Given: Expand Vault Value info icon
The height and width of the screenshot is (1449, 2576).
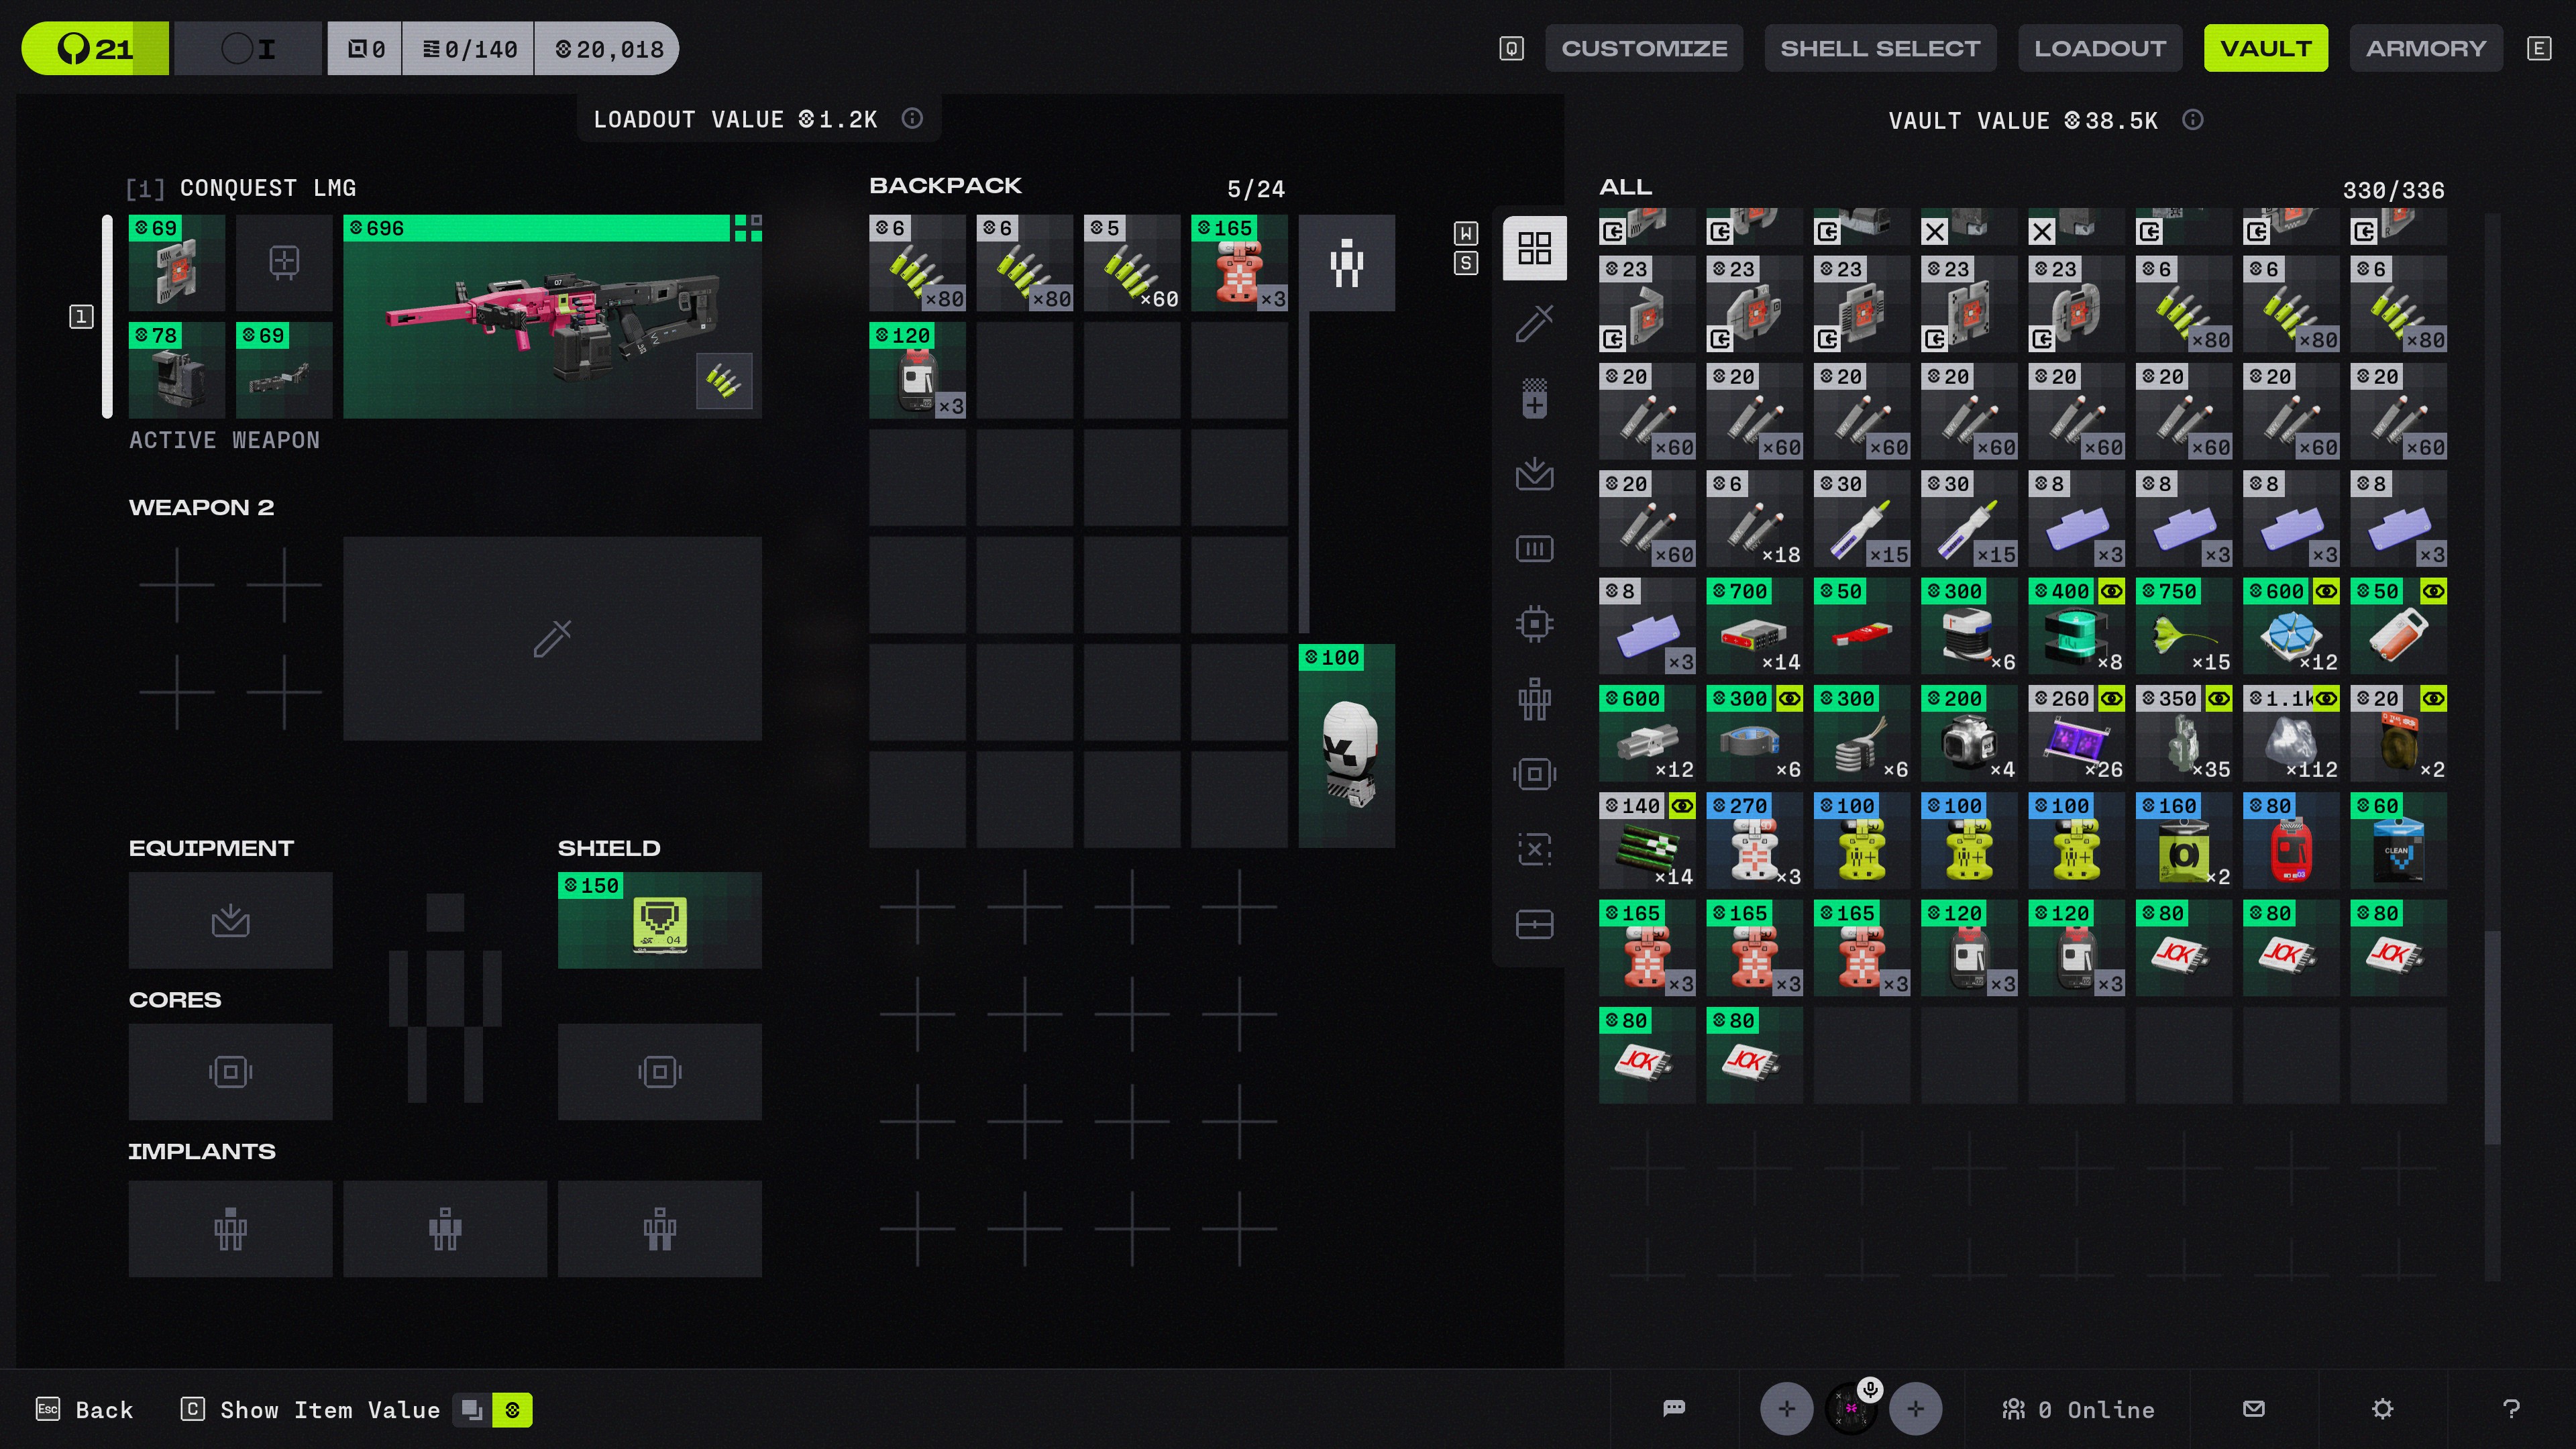Looking at the screenshot, I should tap(2192, 120).
